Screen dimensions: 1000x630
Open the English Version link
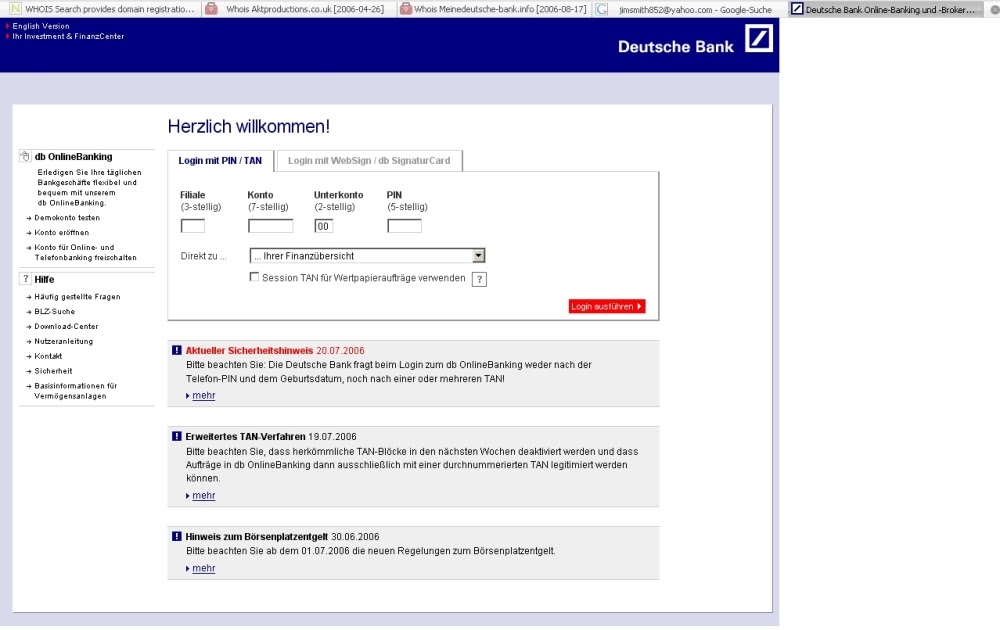(41, 26)
